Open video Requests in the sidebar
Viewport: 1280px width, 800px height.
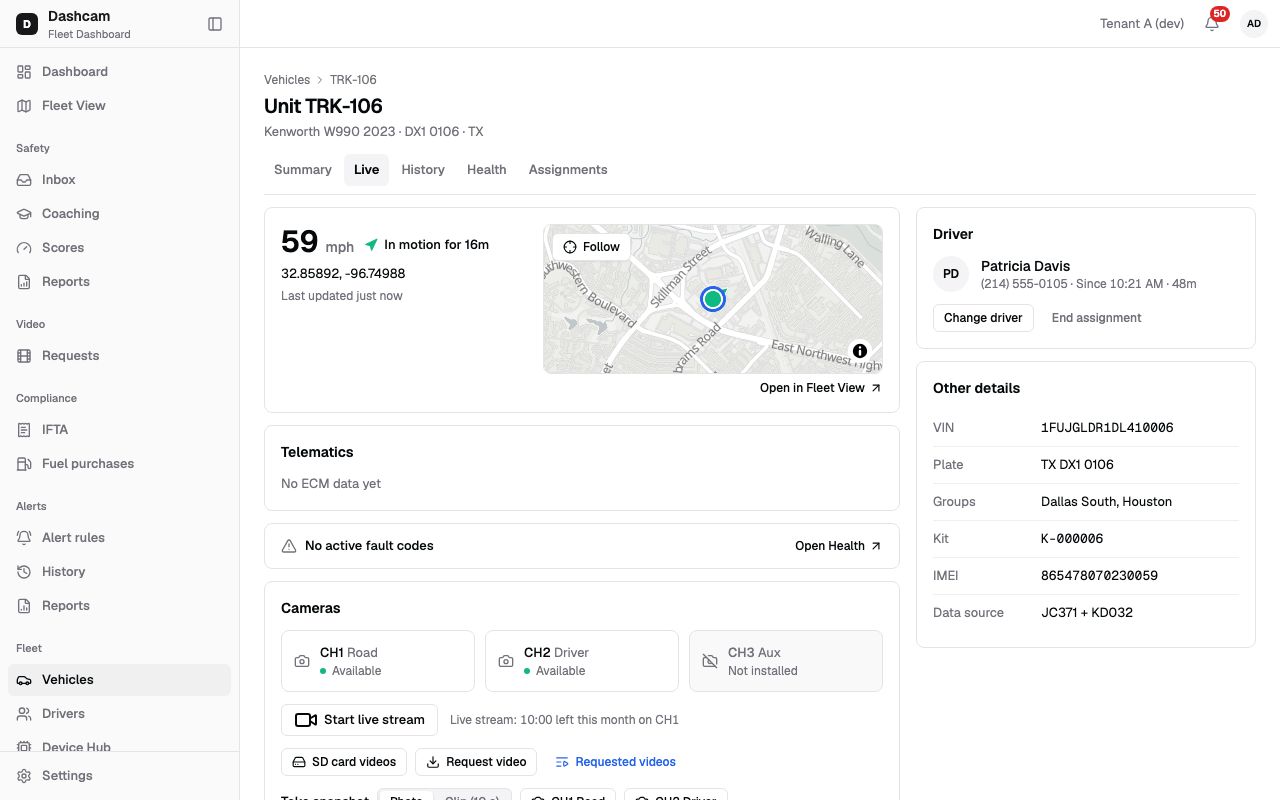click(x=119, y=356)
